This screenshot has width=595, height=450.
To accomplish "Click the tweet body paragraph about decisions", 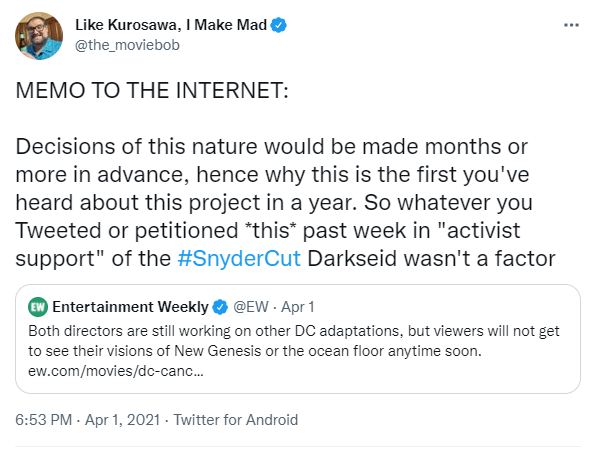I will (285, 203).
